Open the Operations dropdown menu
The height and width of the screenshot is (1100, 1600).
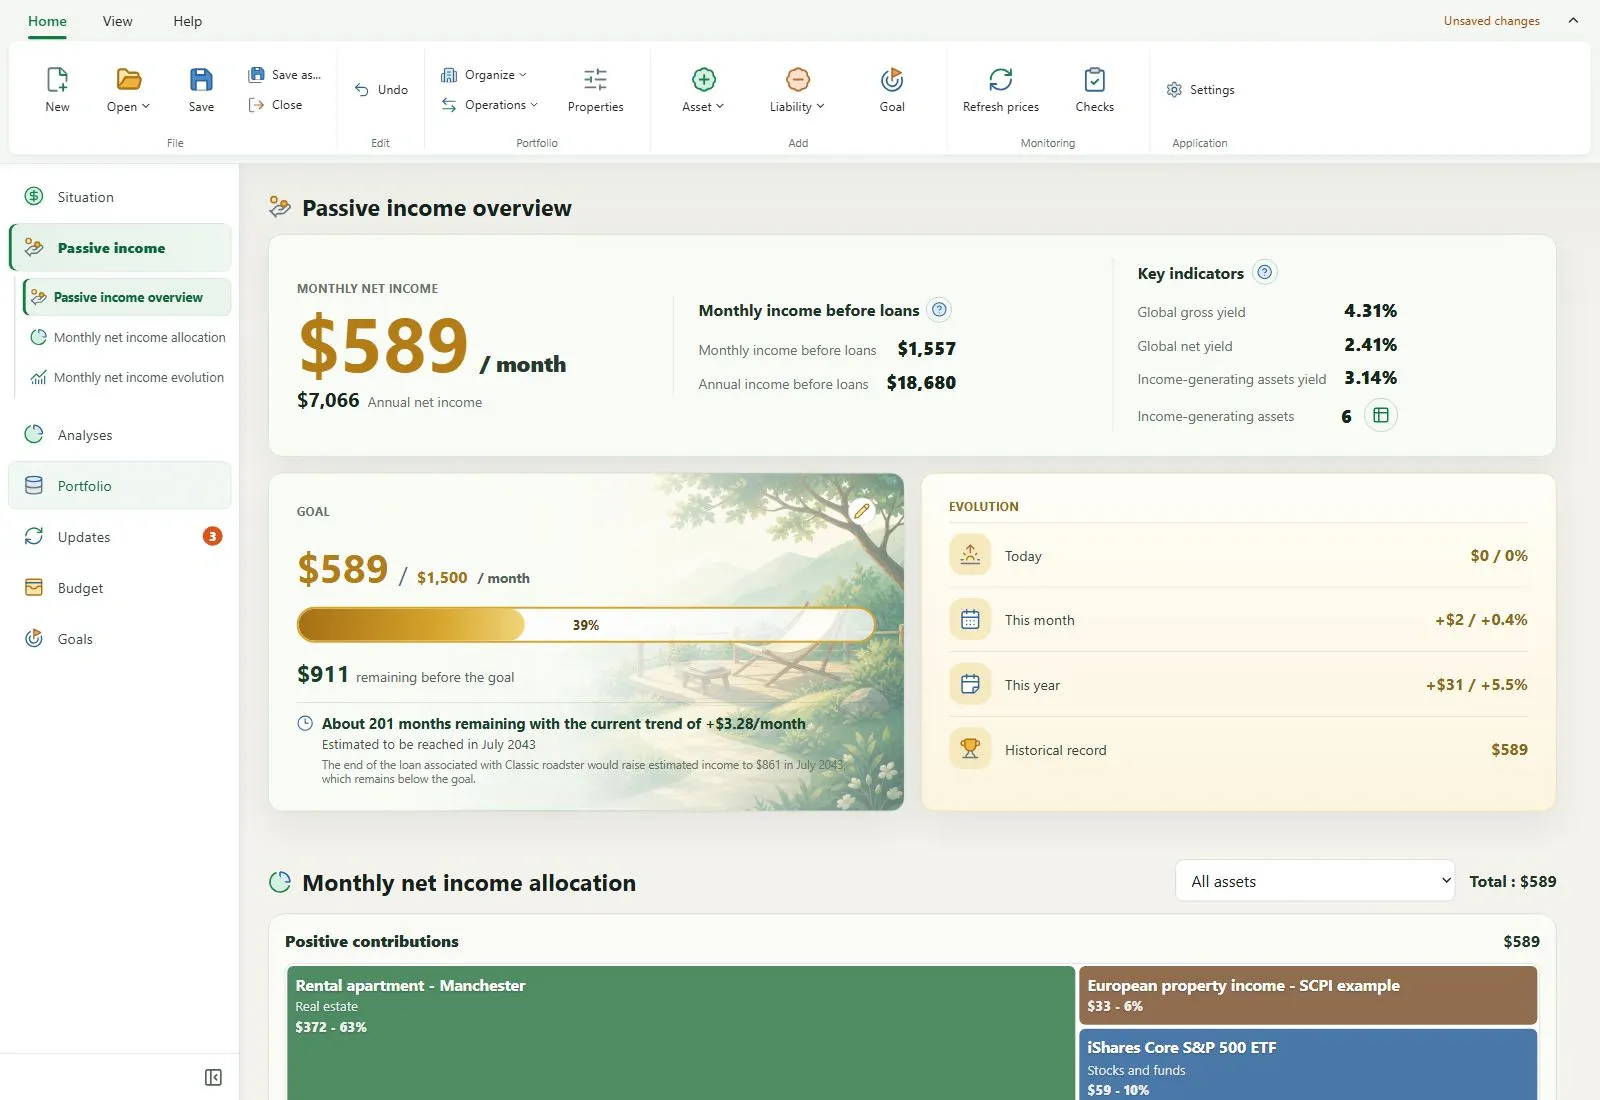pyautogui.click(x=490, y=105)
